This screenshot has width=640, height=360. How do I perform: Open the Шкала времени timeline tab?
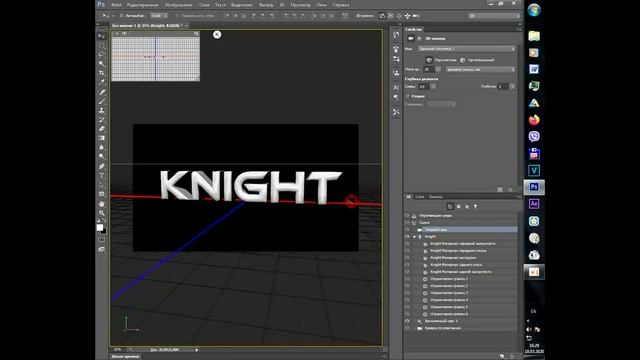click(126, 356)
